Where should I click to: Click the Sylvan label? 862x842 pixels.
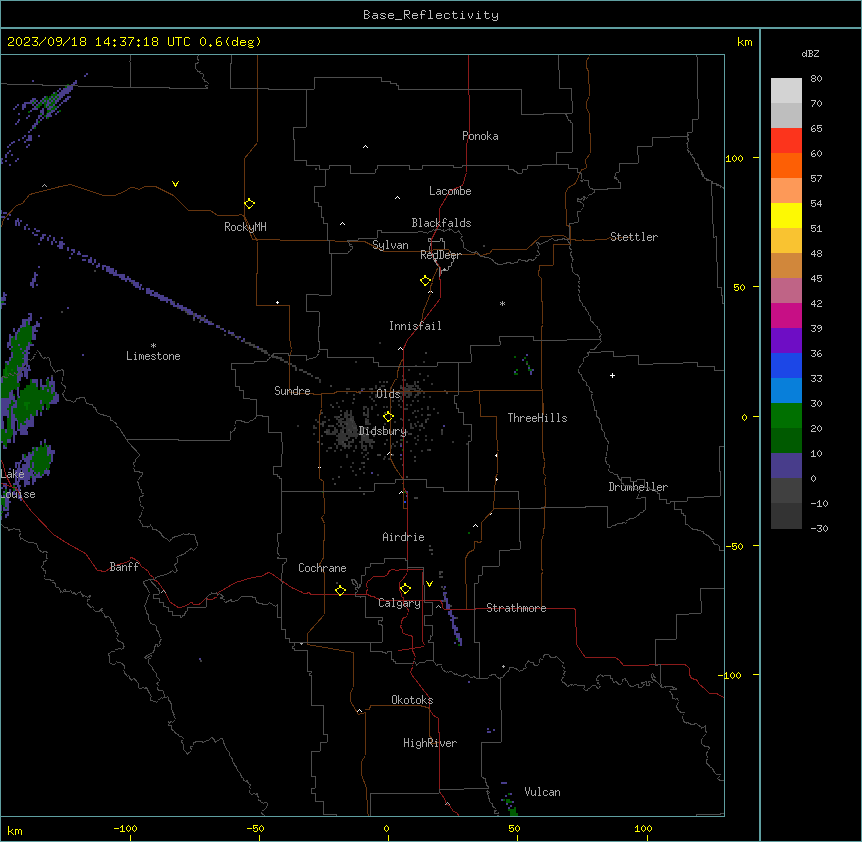click(390, 245)
